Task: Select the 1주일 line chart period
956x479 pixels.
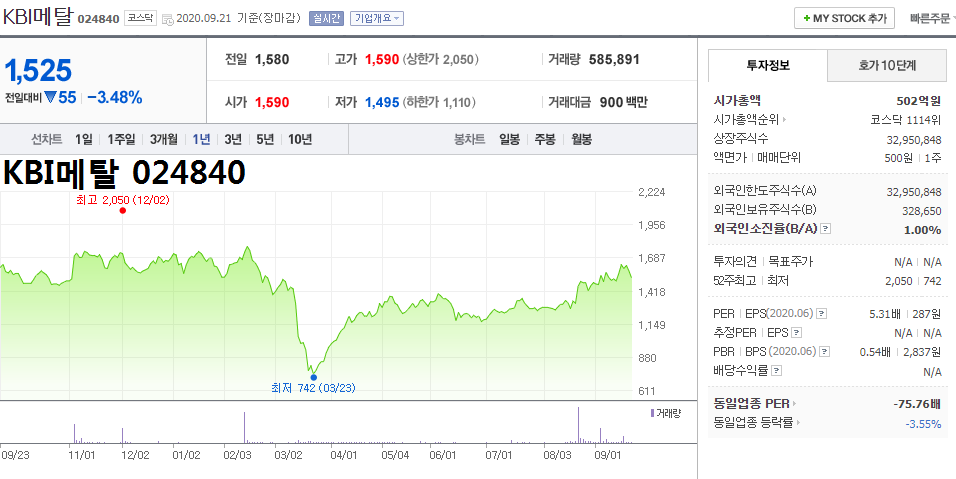Action: pos(121,140)
